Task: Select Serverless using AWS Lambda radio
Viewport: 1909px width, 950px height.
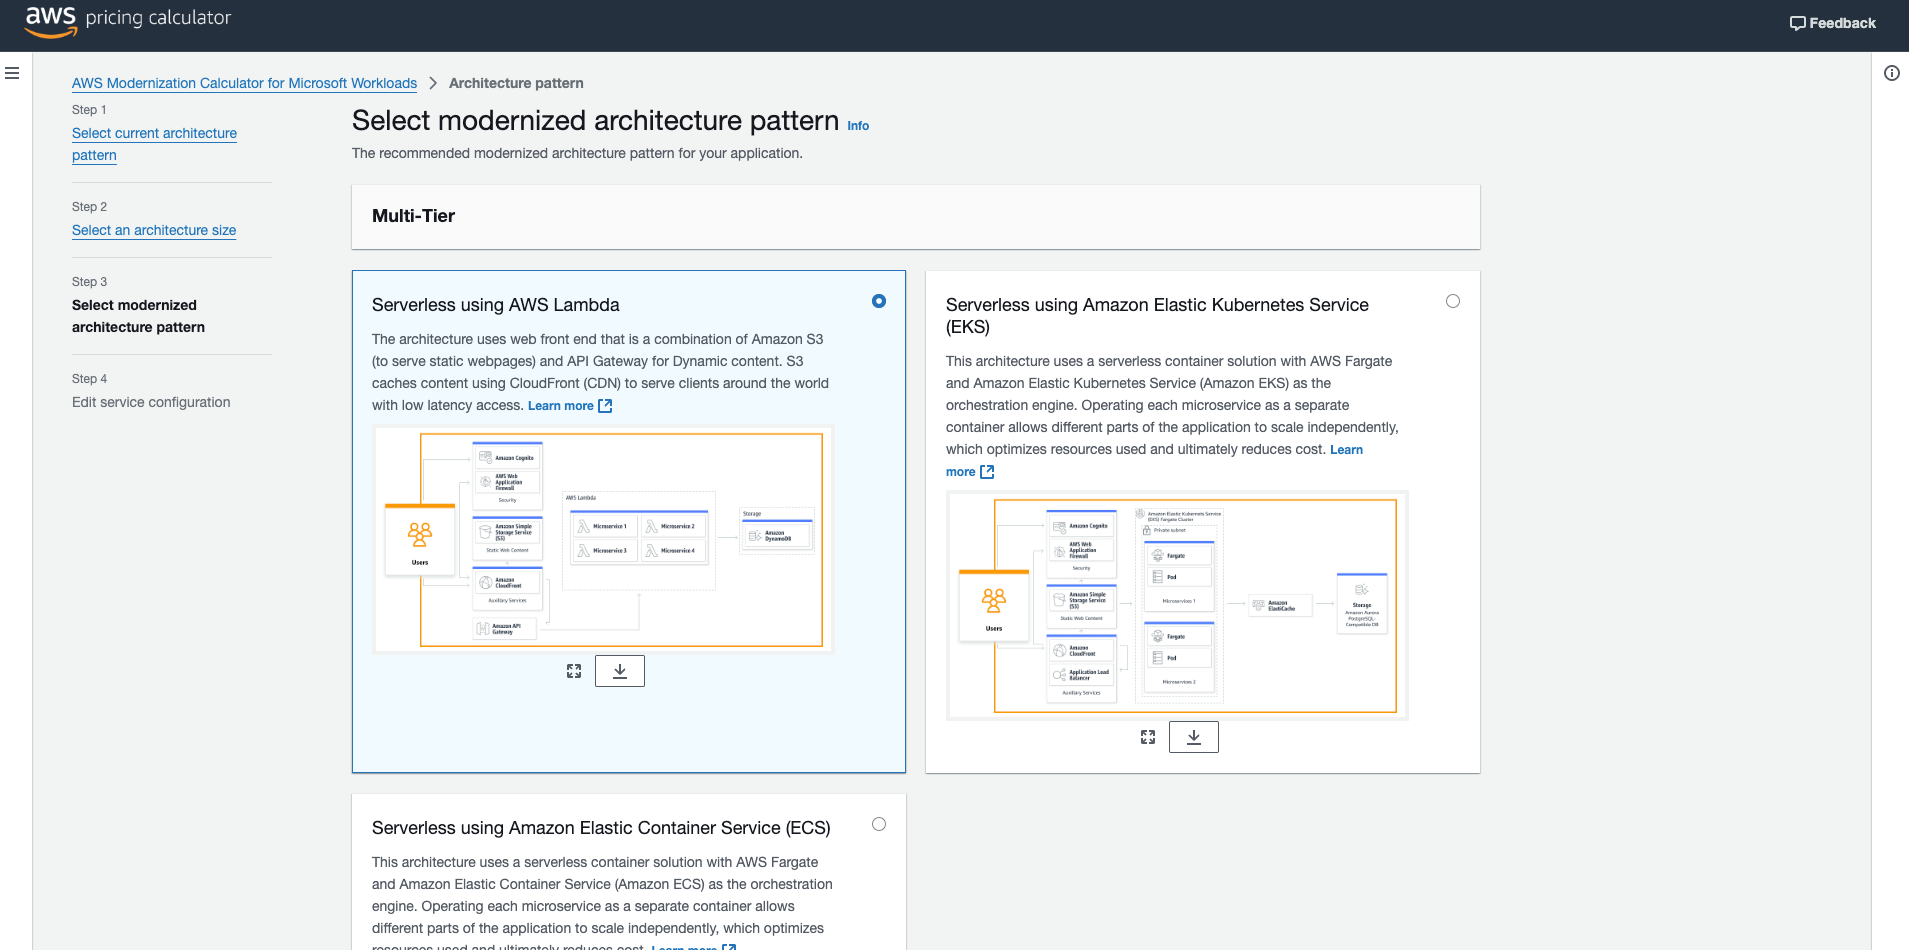Action: (x=879, y=301)
